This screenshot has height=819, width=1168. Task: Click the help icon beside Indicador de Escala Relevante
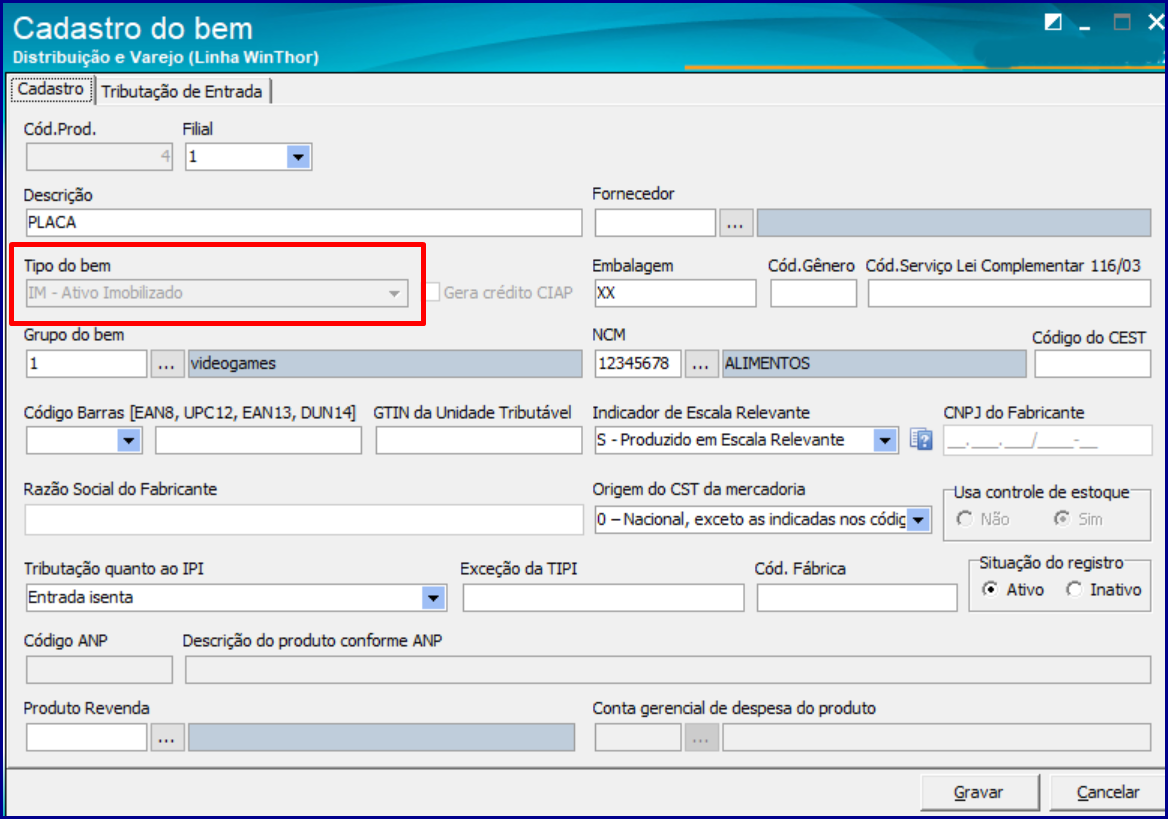[921, 440]
